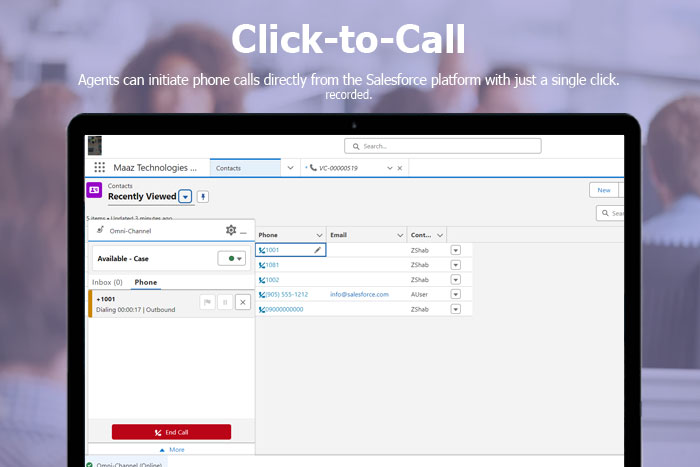Open info@salesforce.com email link
Image resolution: width=700 pixels, height=467 pixels.
[359, 295]
